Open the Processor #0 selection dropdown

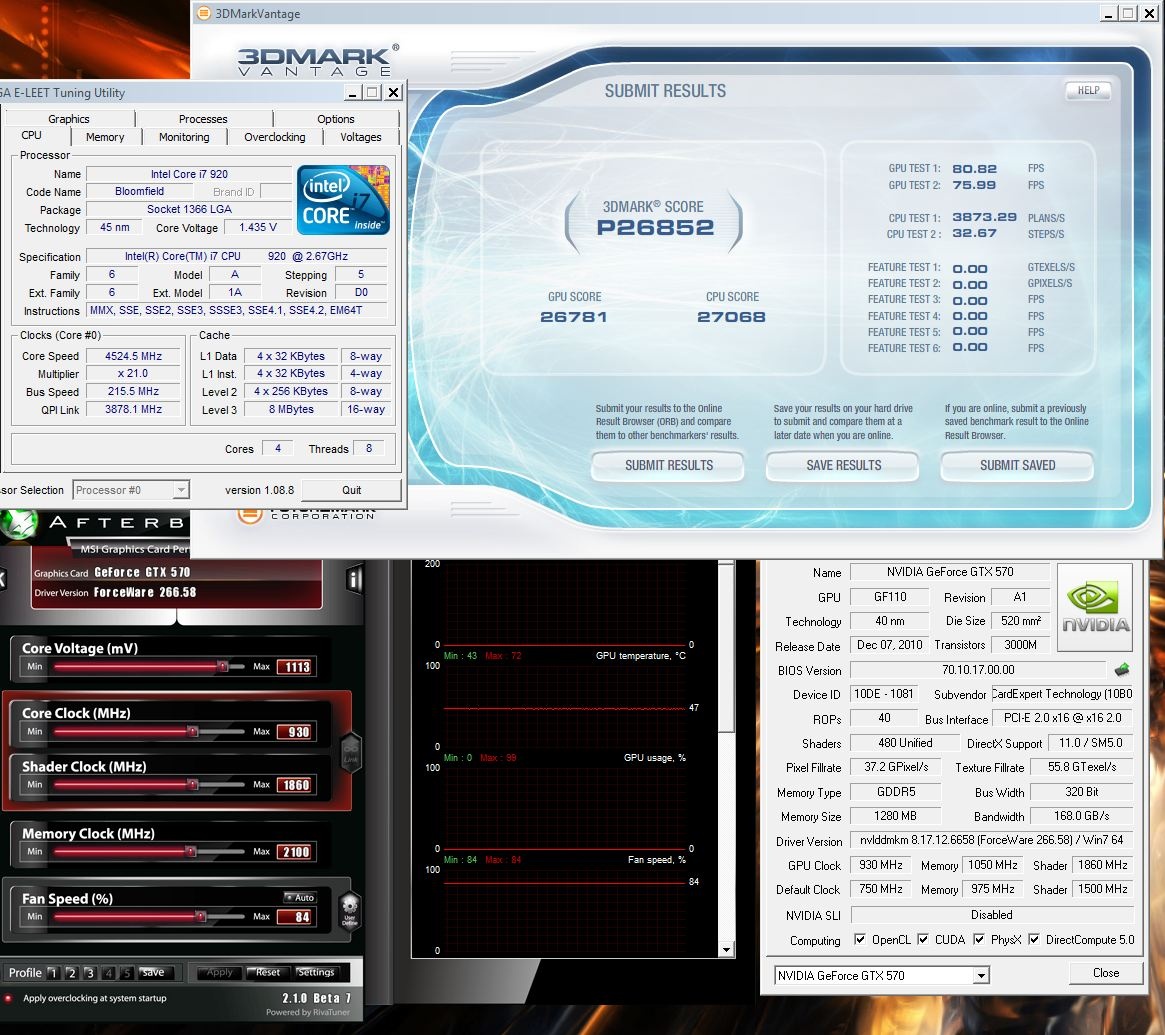click(181, 490)
